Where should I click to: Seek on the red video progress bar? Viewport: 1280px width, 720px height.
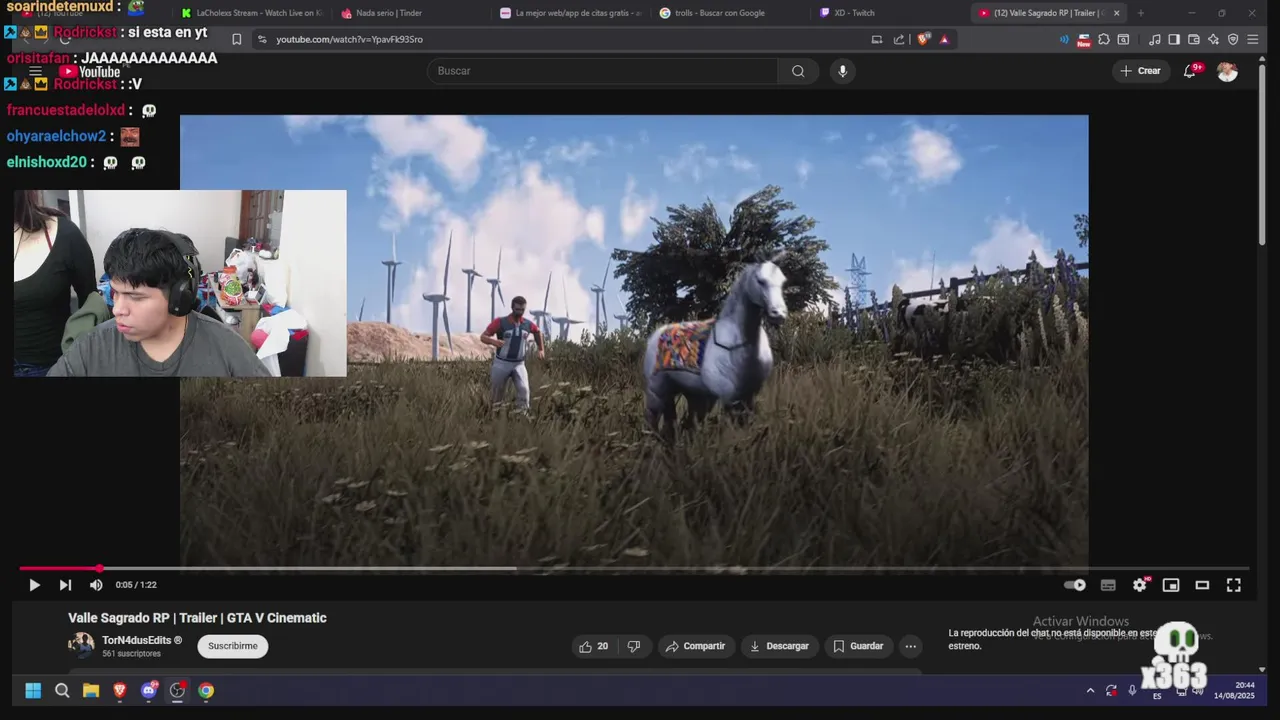point(634,568)
